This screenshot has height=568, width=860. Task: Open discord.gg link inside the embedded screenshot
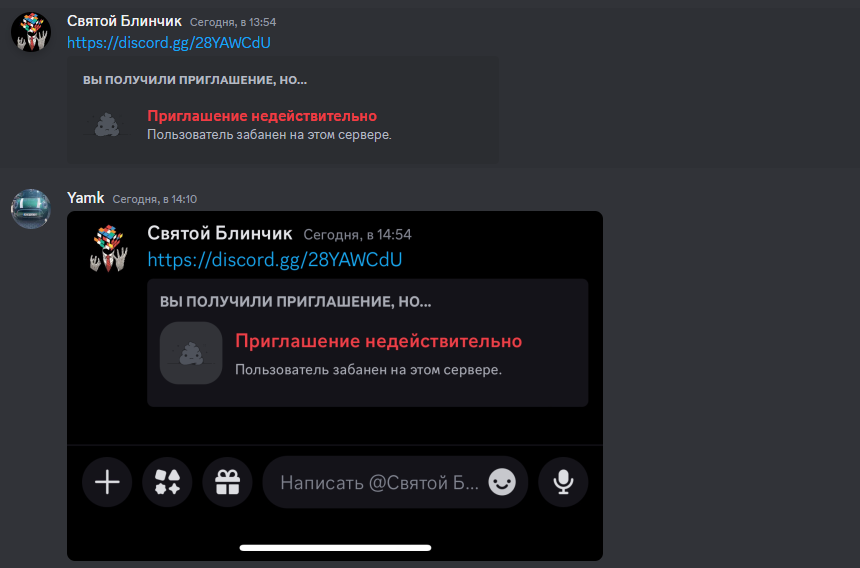click(x=275, y=259)
